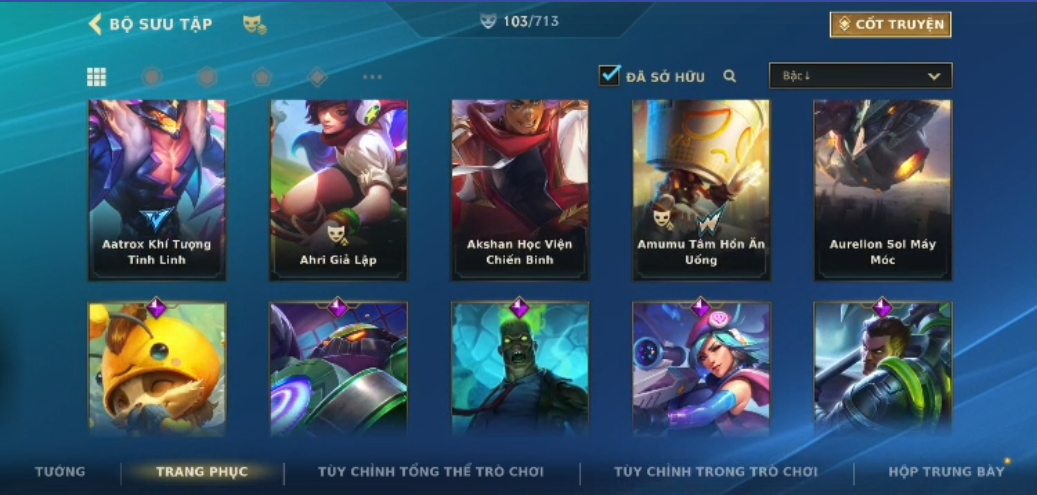Select the Aatrox Khí Tượng Tinh Linh skin
The width and height of the screenshot is (1037, 495).
pos(157,190)
